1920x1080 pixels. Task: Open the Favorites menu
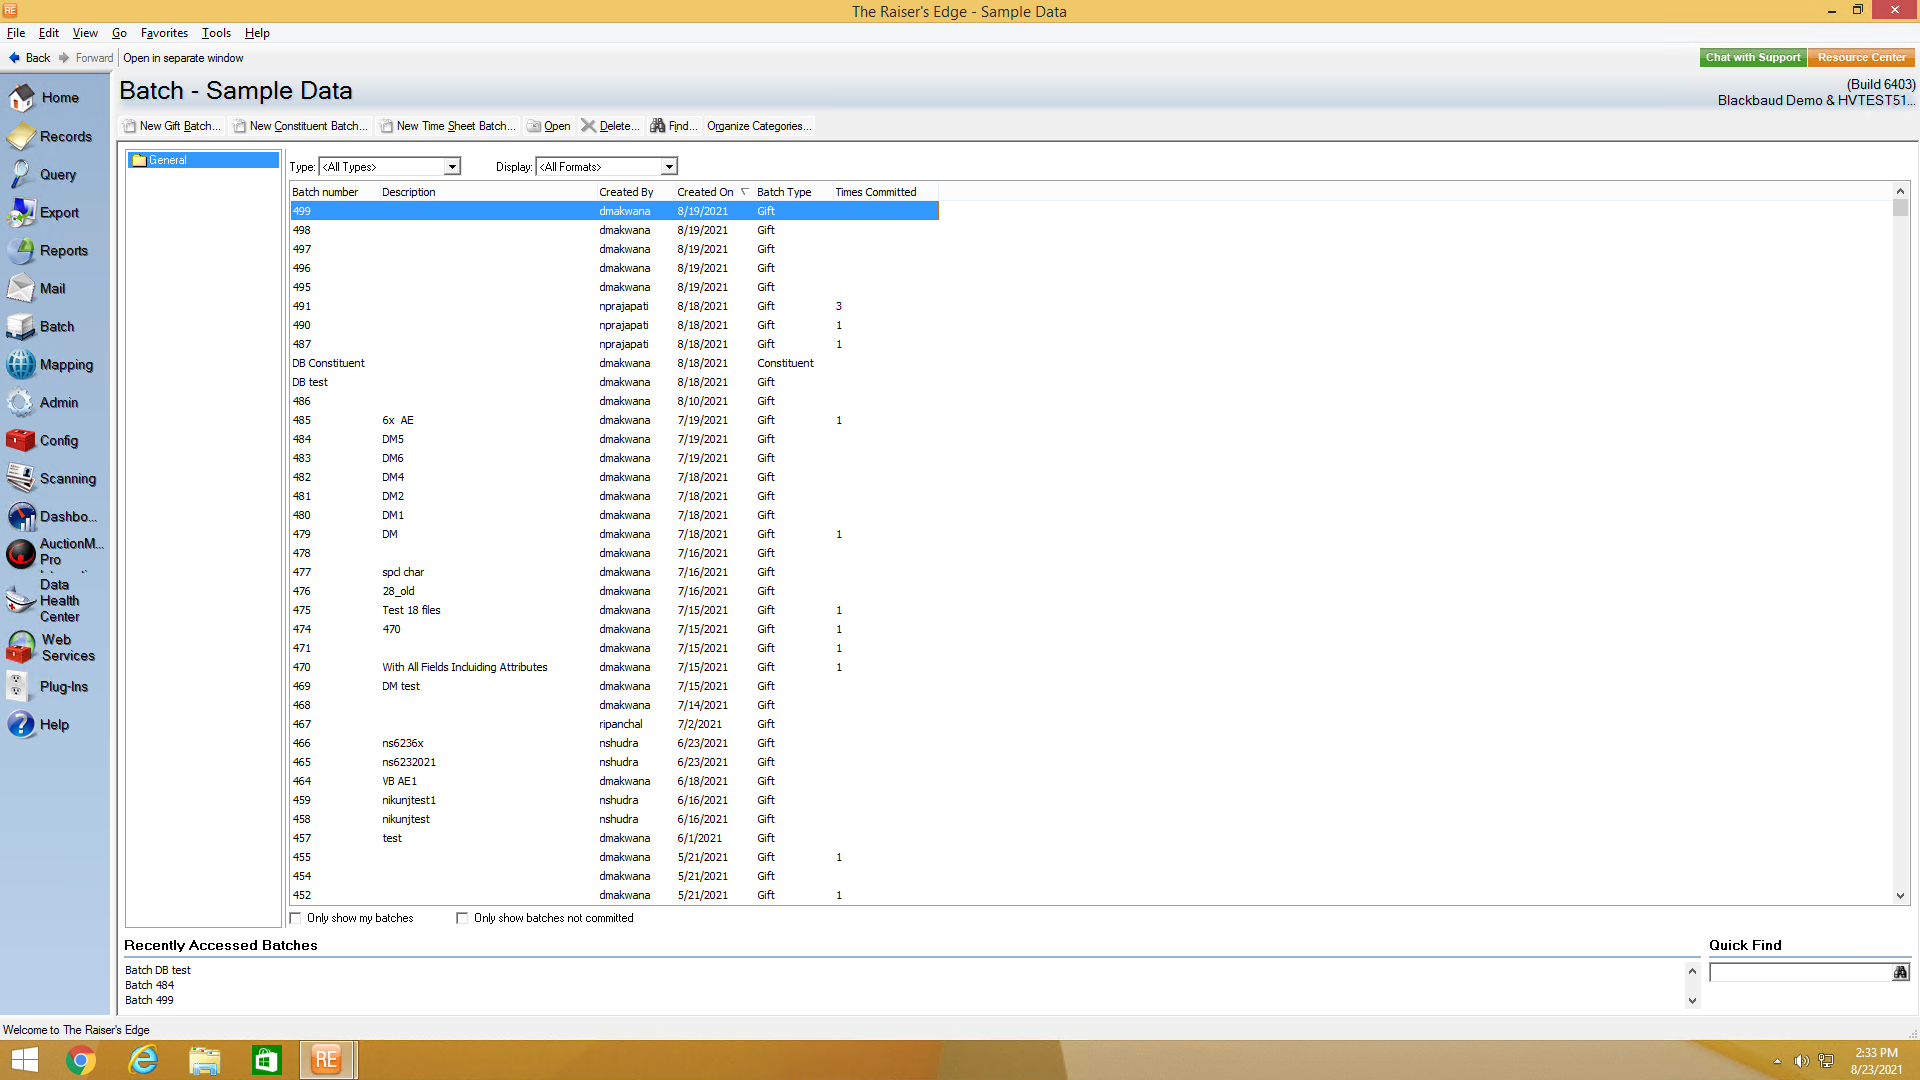pyautogui.click(x=164, y=33)
